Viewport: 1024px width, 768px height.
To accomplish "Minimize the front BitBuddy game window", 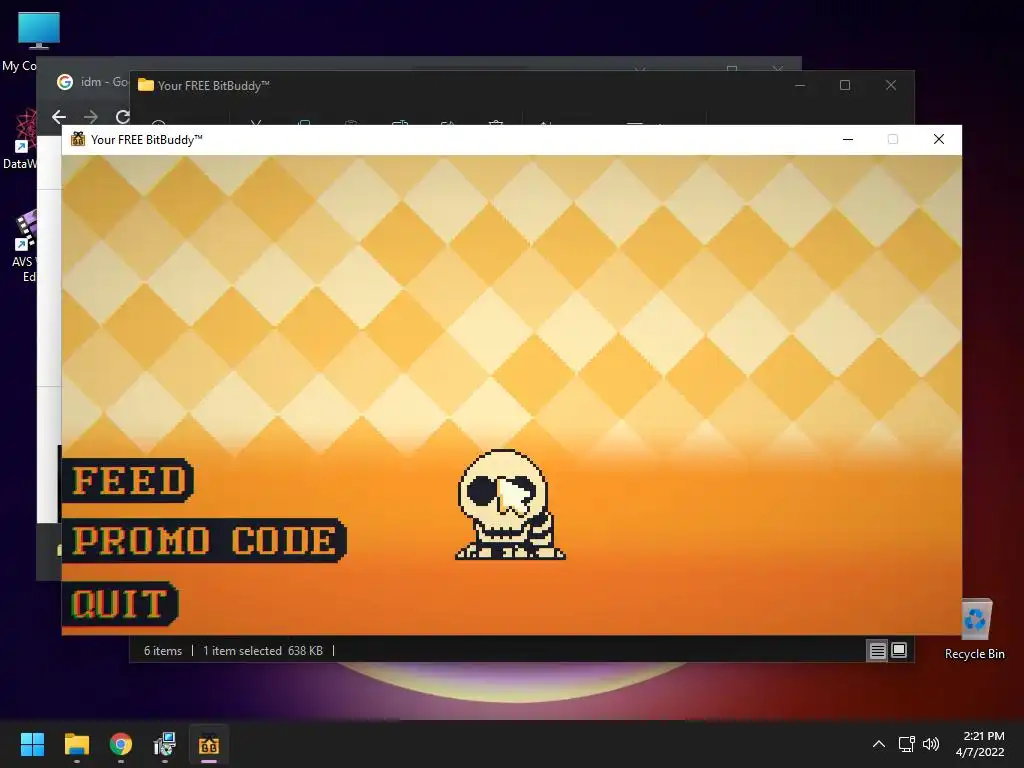I will pos(848,139).
